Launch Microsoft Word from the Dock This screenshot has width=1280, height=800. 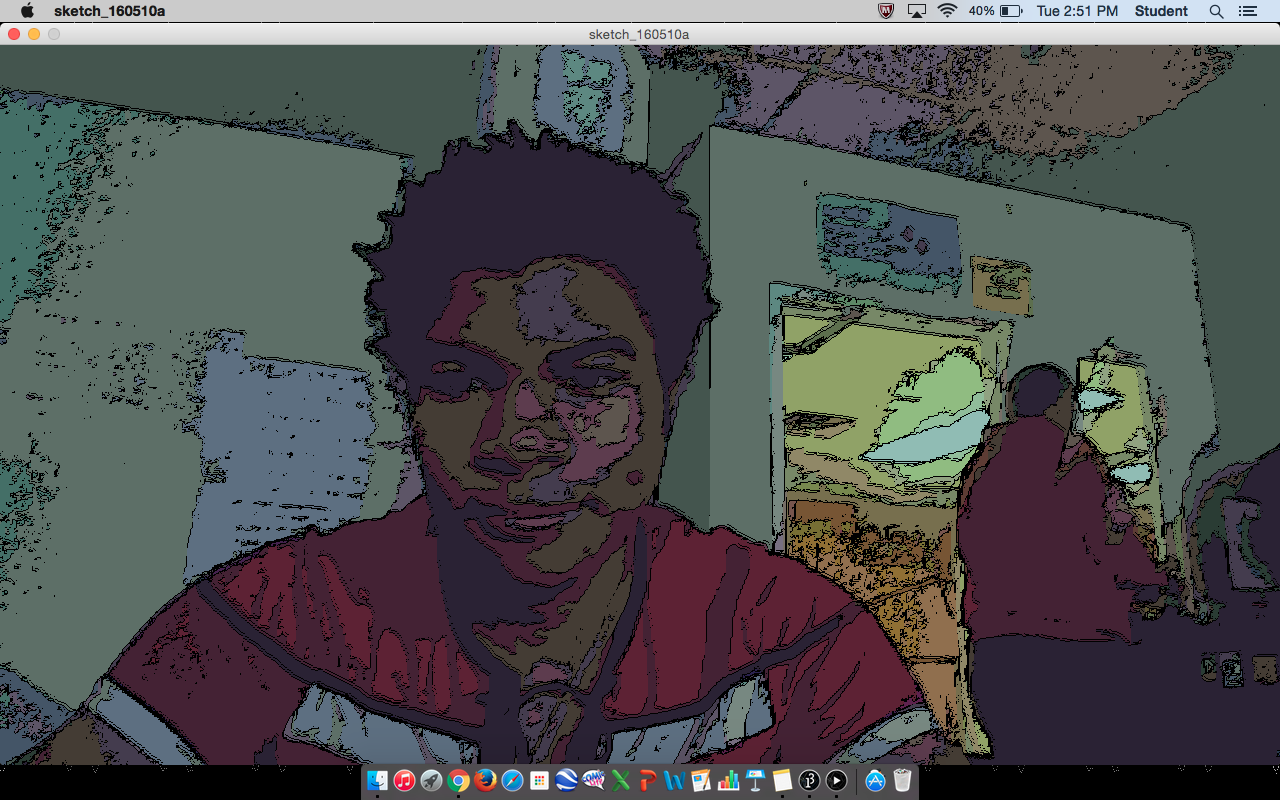tap(674, 780)
